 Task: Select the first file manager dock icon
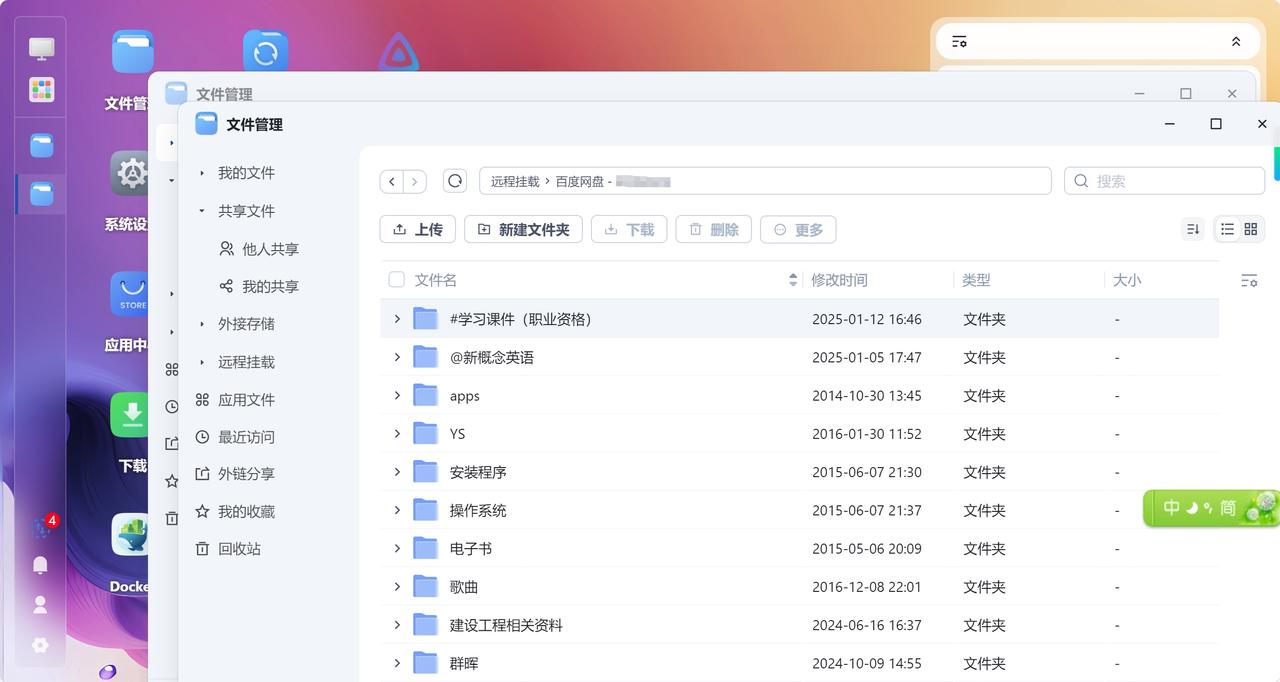pyautogui.click(x=41, y=146)
